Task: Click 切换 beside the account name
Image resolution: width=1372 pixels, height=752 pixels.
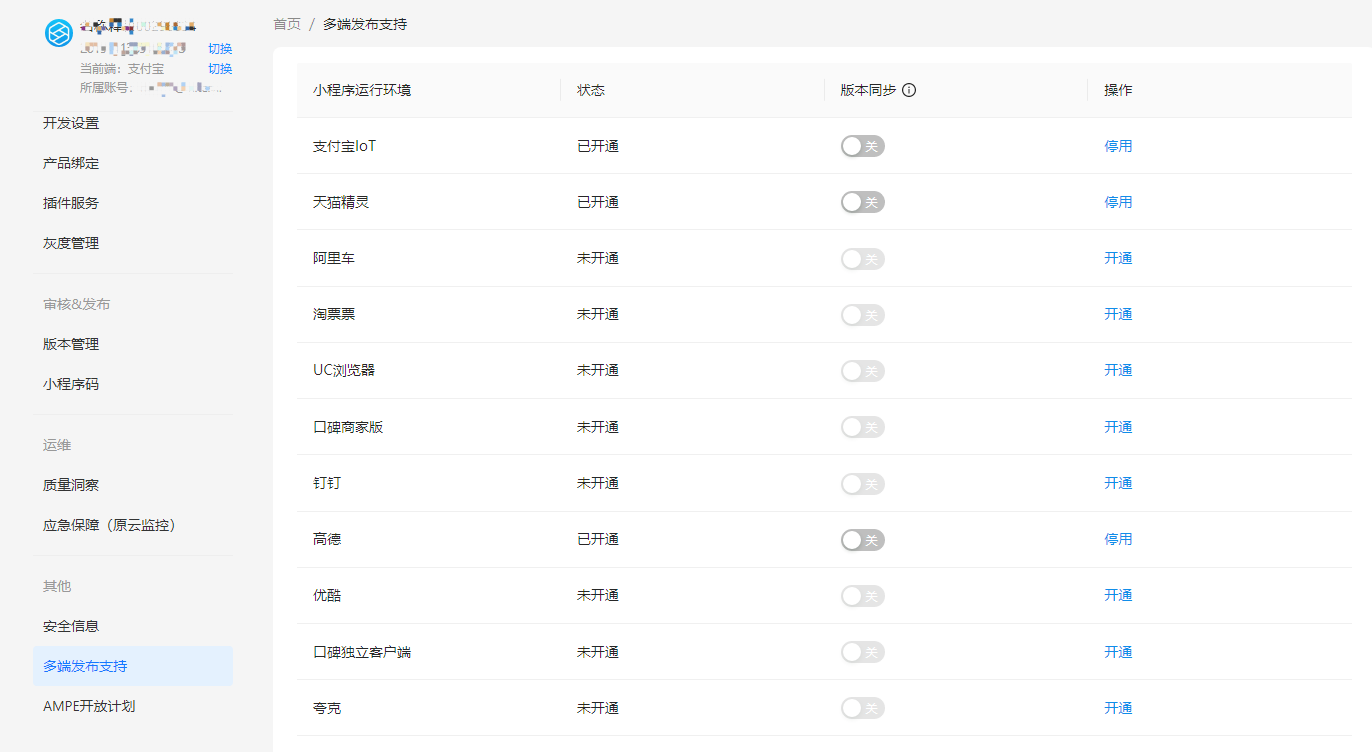Action: pos(220,49)
